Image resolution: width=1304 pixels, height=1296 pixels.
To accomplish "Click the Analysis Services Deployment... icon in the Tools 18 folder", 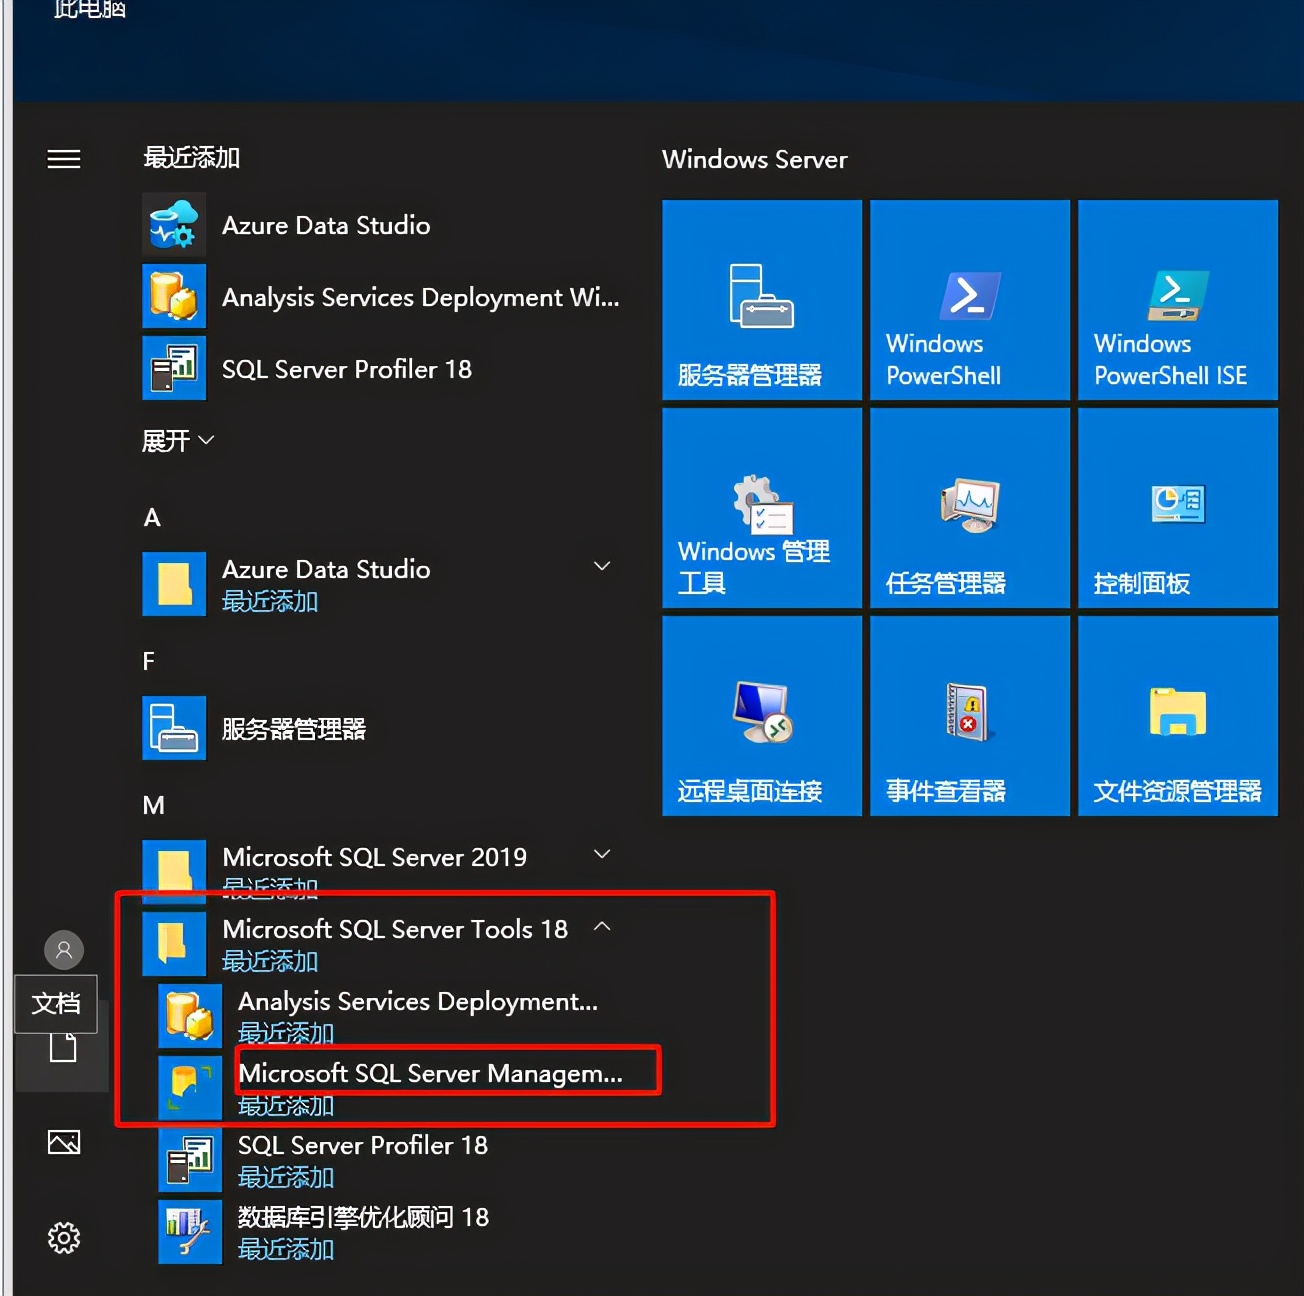I will point(190,1015).
